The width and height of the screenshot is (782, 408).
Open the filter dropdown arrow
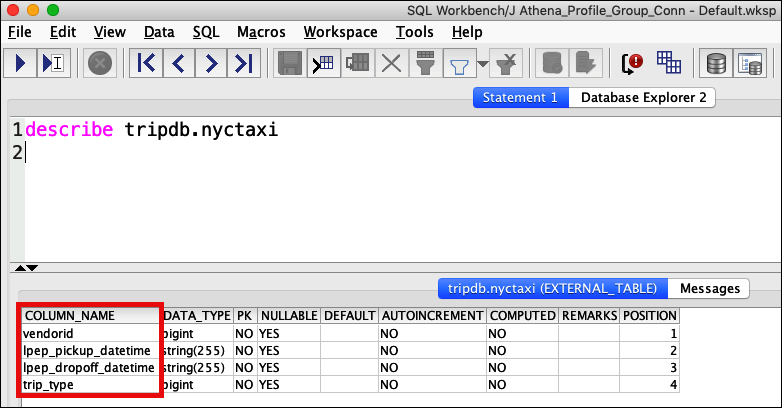(x=483, y=65)
